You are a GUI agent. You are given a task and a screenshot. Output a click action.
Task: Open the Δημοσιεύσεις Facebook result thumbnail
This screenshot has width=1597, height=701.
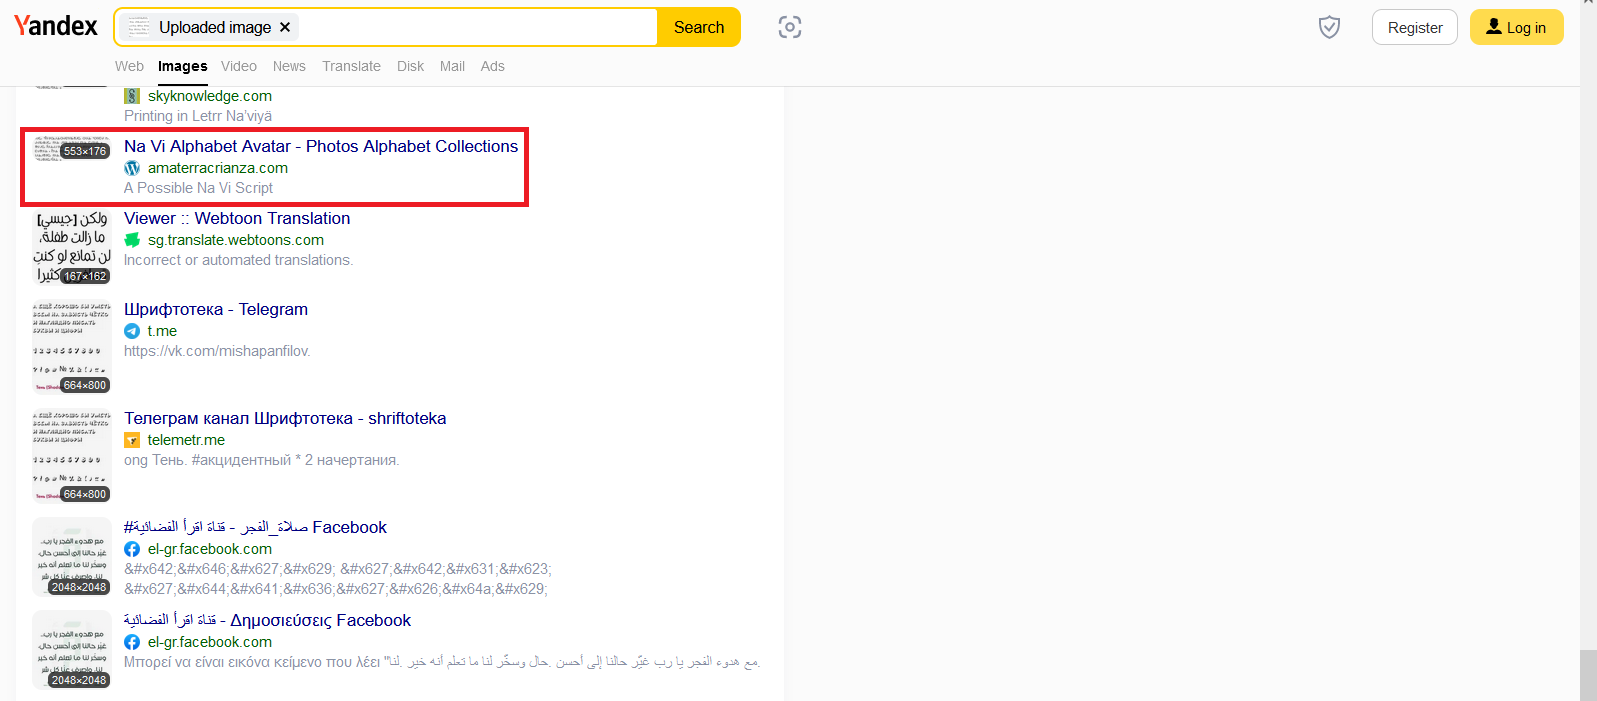pyautogui.click(x=71, y=649)
